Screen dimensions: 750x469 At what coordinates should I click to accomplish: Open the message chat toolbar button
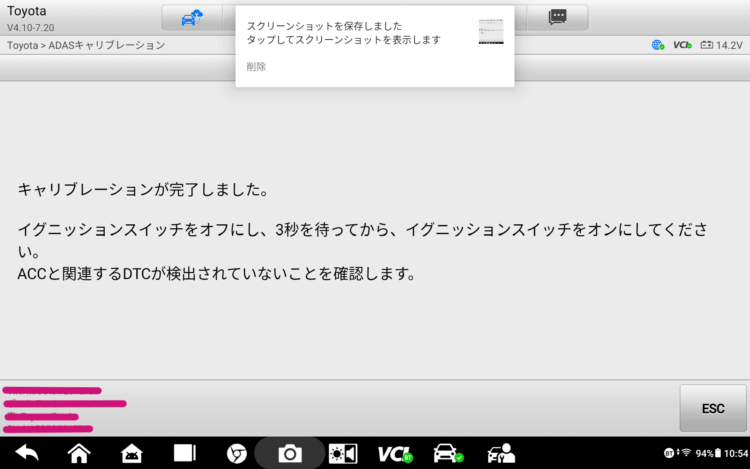tap(558, 18)
